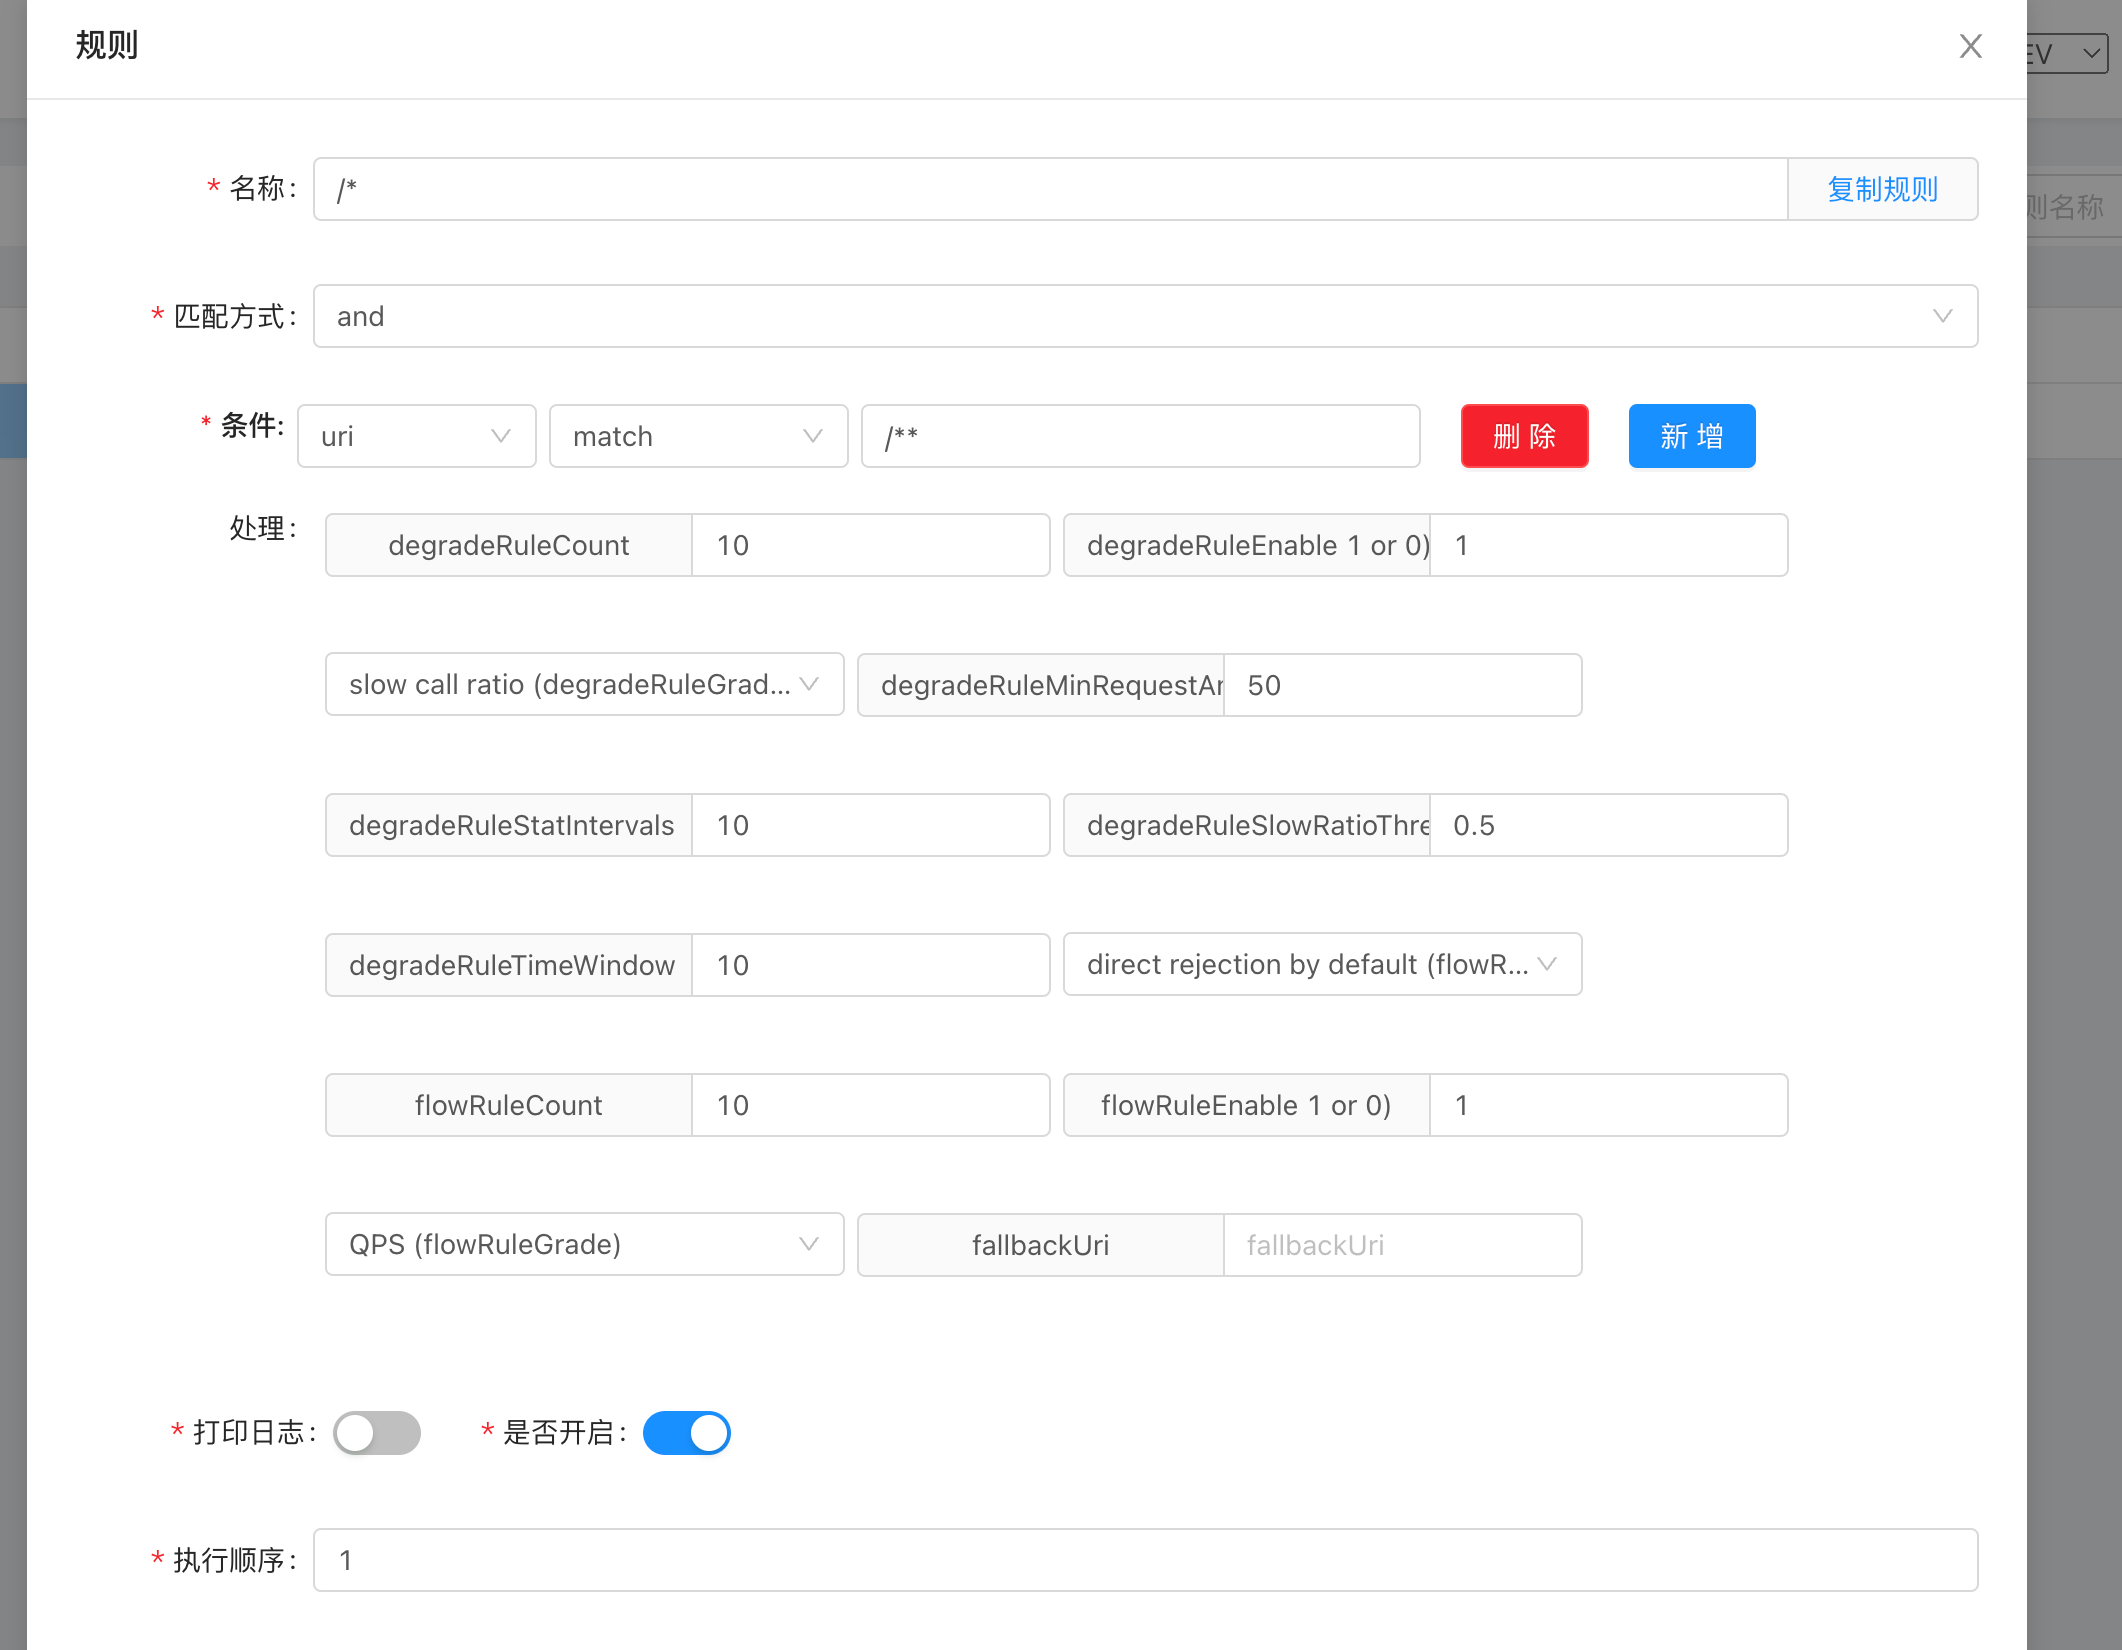The image size is (2122, 1650).
Task: Open the match mode 'and' dropdown
Action: pyautogui.click(x=1144, y=316)
